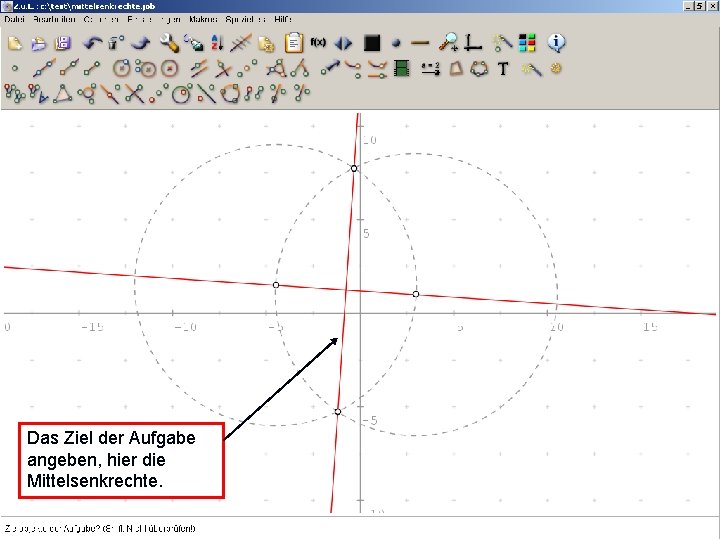Viewport: 720px width, 540px height.
Task: Click the status bar prompt text at bottom
Action: 100,529
